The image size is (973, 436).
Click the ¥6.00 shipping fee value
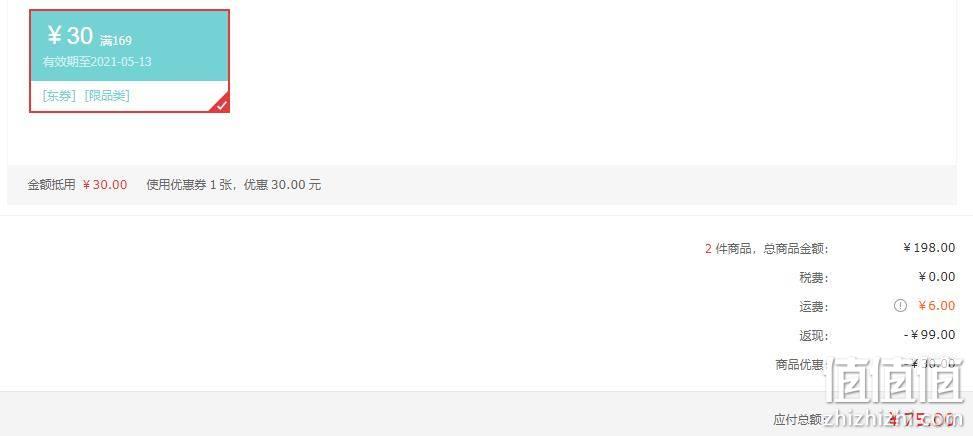tap(936, 306)
